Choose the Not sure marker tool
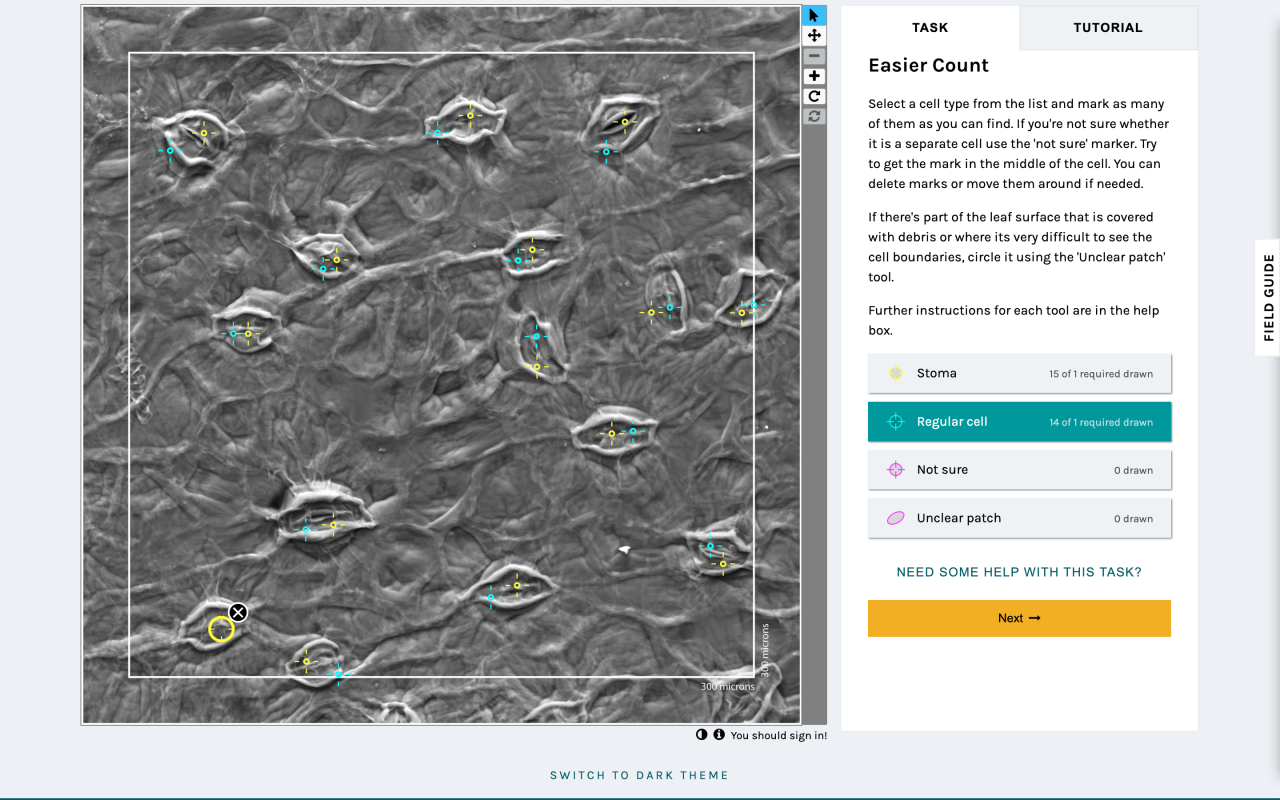This screenshot has height=800, width=1280. [x=1019, y=470]
